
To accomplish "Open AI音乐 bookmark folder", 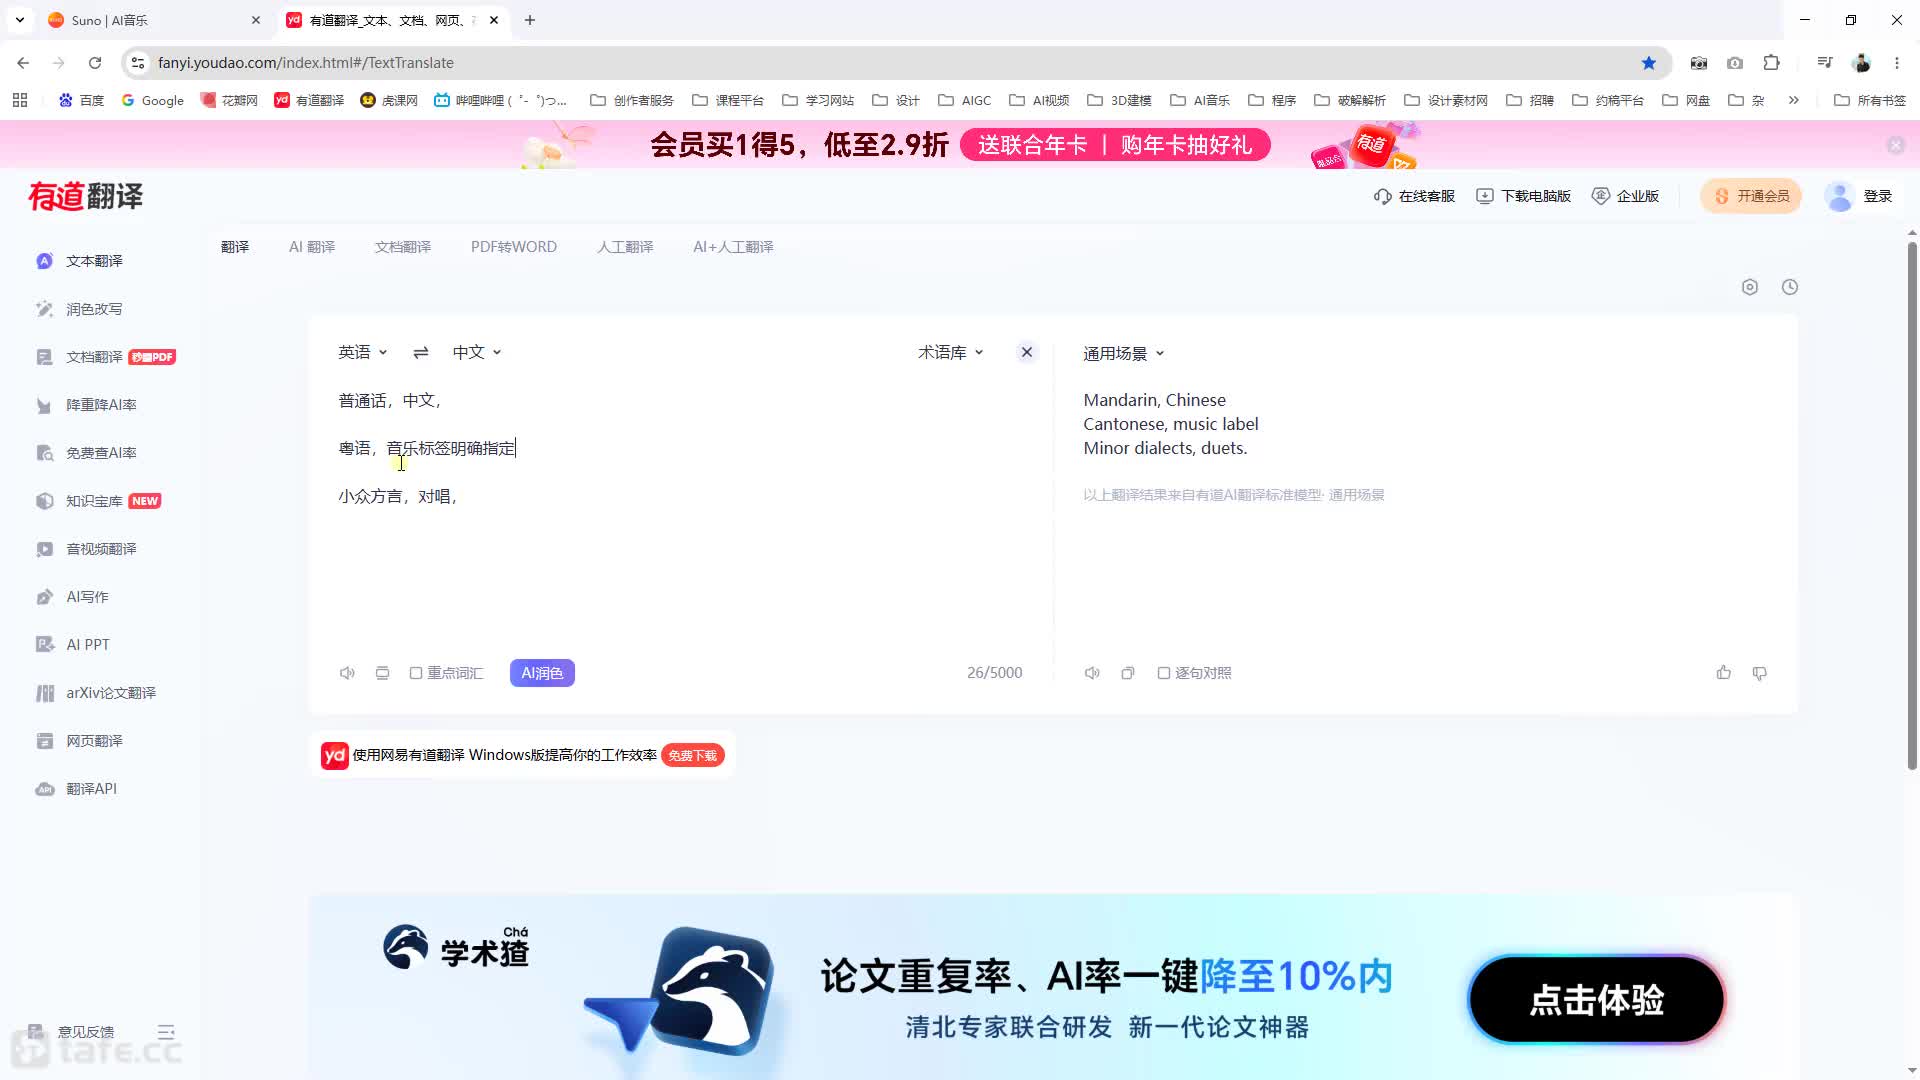I will pyautogui.click(x=1200, y=100).
